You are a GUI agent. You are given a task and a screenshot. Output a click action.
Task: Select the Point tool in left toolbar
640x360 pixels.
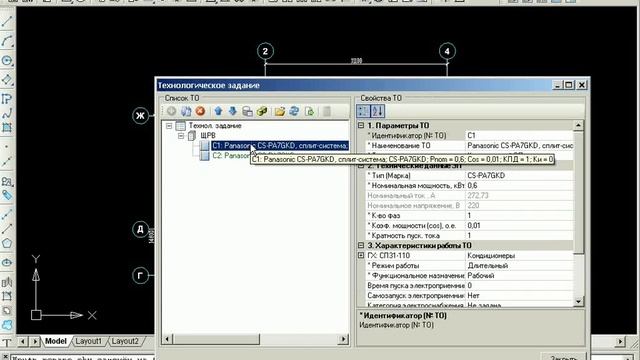click(x=7, y=146)
